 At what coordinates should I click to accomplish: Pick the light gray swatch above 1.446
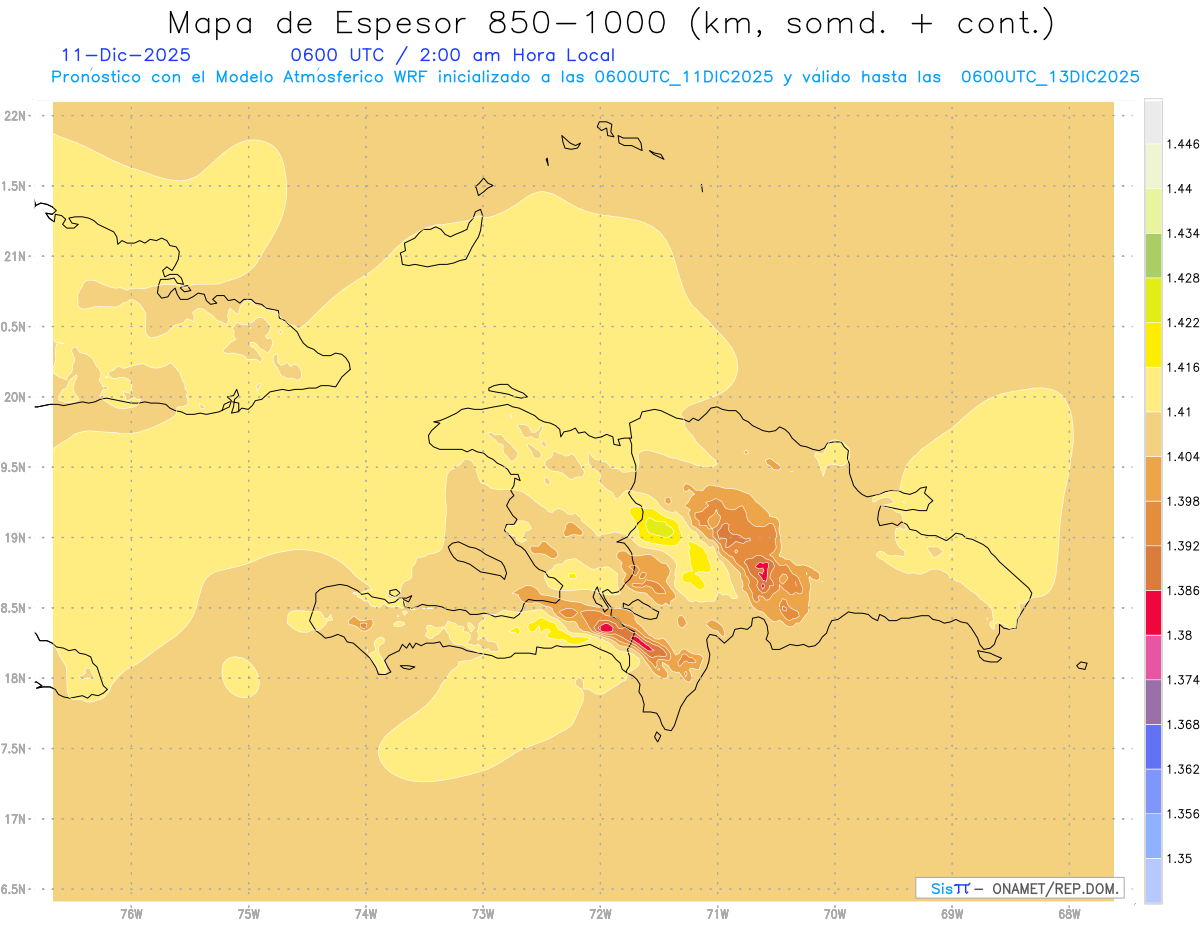tap(1153, 121)
